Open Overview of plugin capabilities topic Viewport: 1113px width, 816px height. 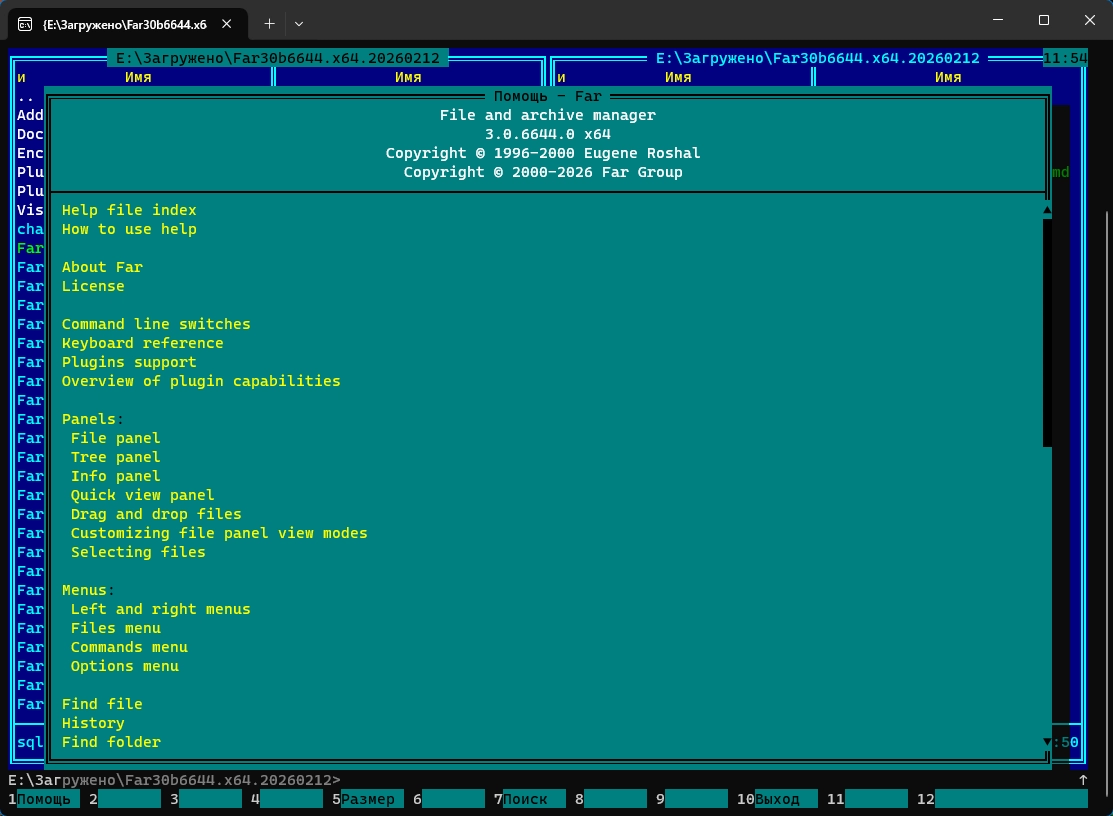tap(201, 381)
